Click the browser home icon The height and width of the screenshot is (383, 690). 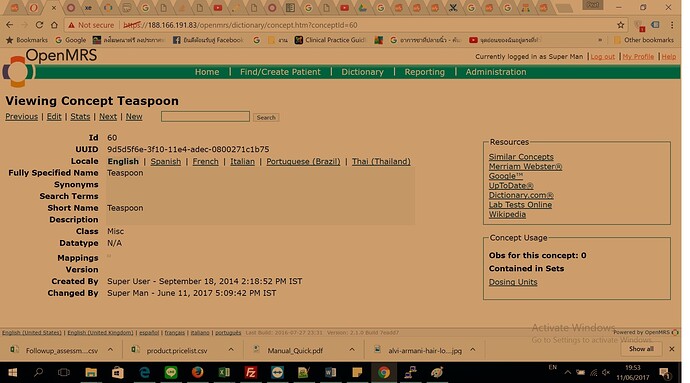54,25
